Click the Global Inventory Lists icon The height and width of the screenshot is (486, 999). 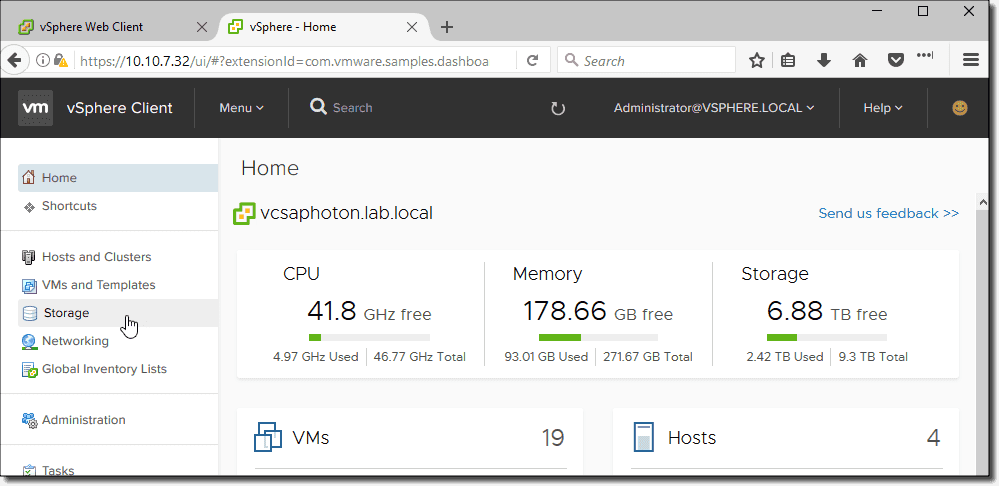29,369
